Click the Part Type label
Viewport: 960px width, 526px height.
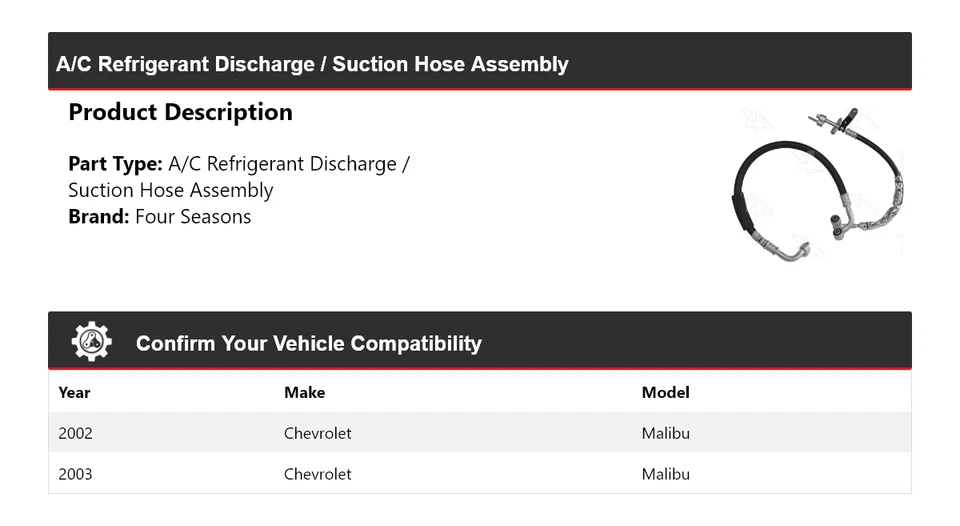(x=115, y=164)
